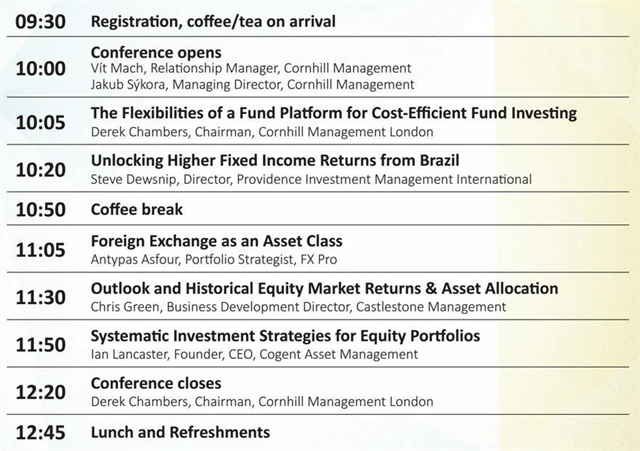Click the 10:05 time slot

pos(40,122)
